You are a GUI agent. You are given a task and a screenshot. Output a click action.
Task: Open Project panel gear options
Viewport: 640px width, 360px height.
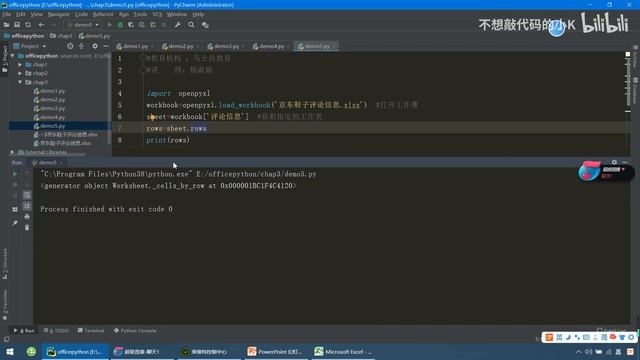(95, 46)
